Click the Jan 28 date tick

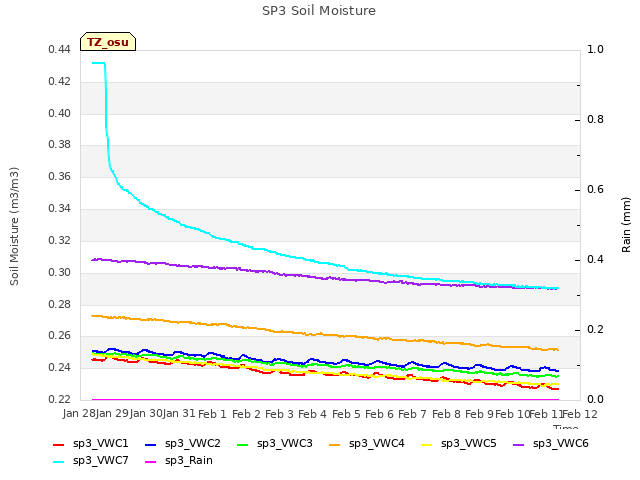pos(79,414)
